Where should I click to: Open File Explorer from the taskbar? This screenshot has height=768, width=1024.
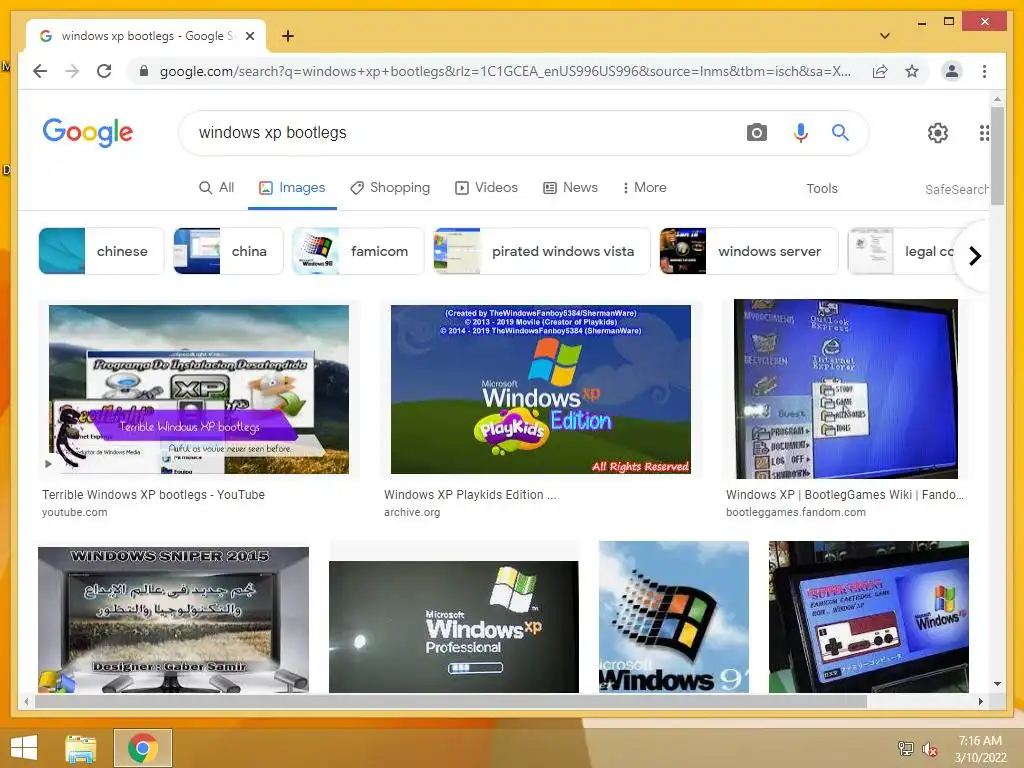81,748
